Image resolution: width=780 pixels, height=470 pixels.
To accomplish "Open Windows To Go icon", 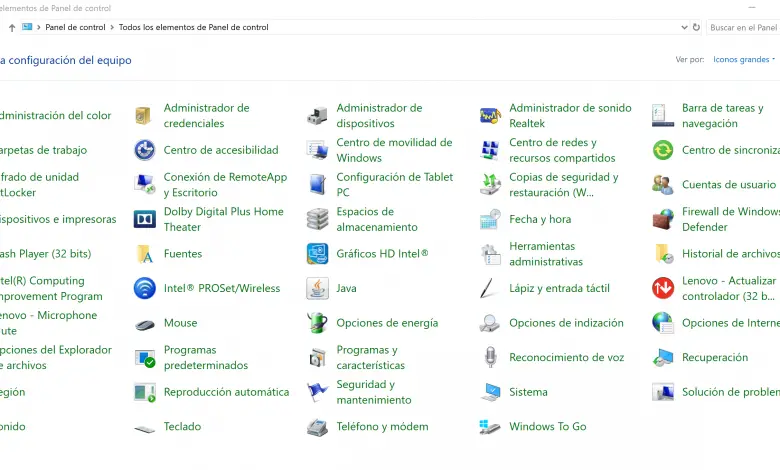I will click(x=490, y=427).
